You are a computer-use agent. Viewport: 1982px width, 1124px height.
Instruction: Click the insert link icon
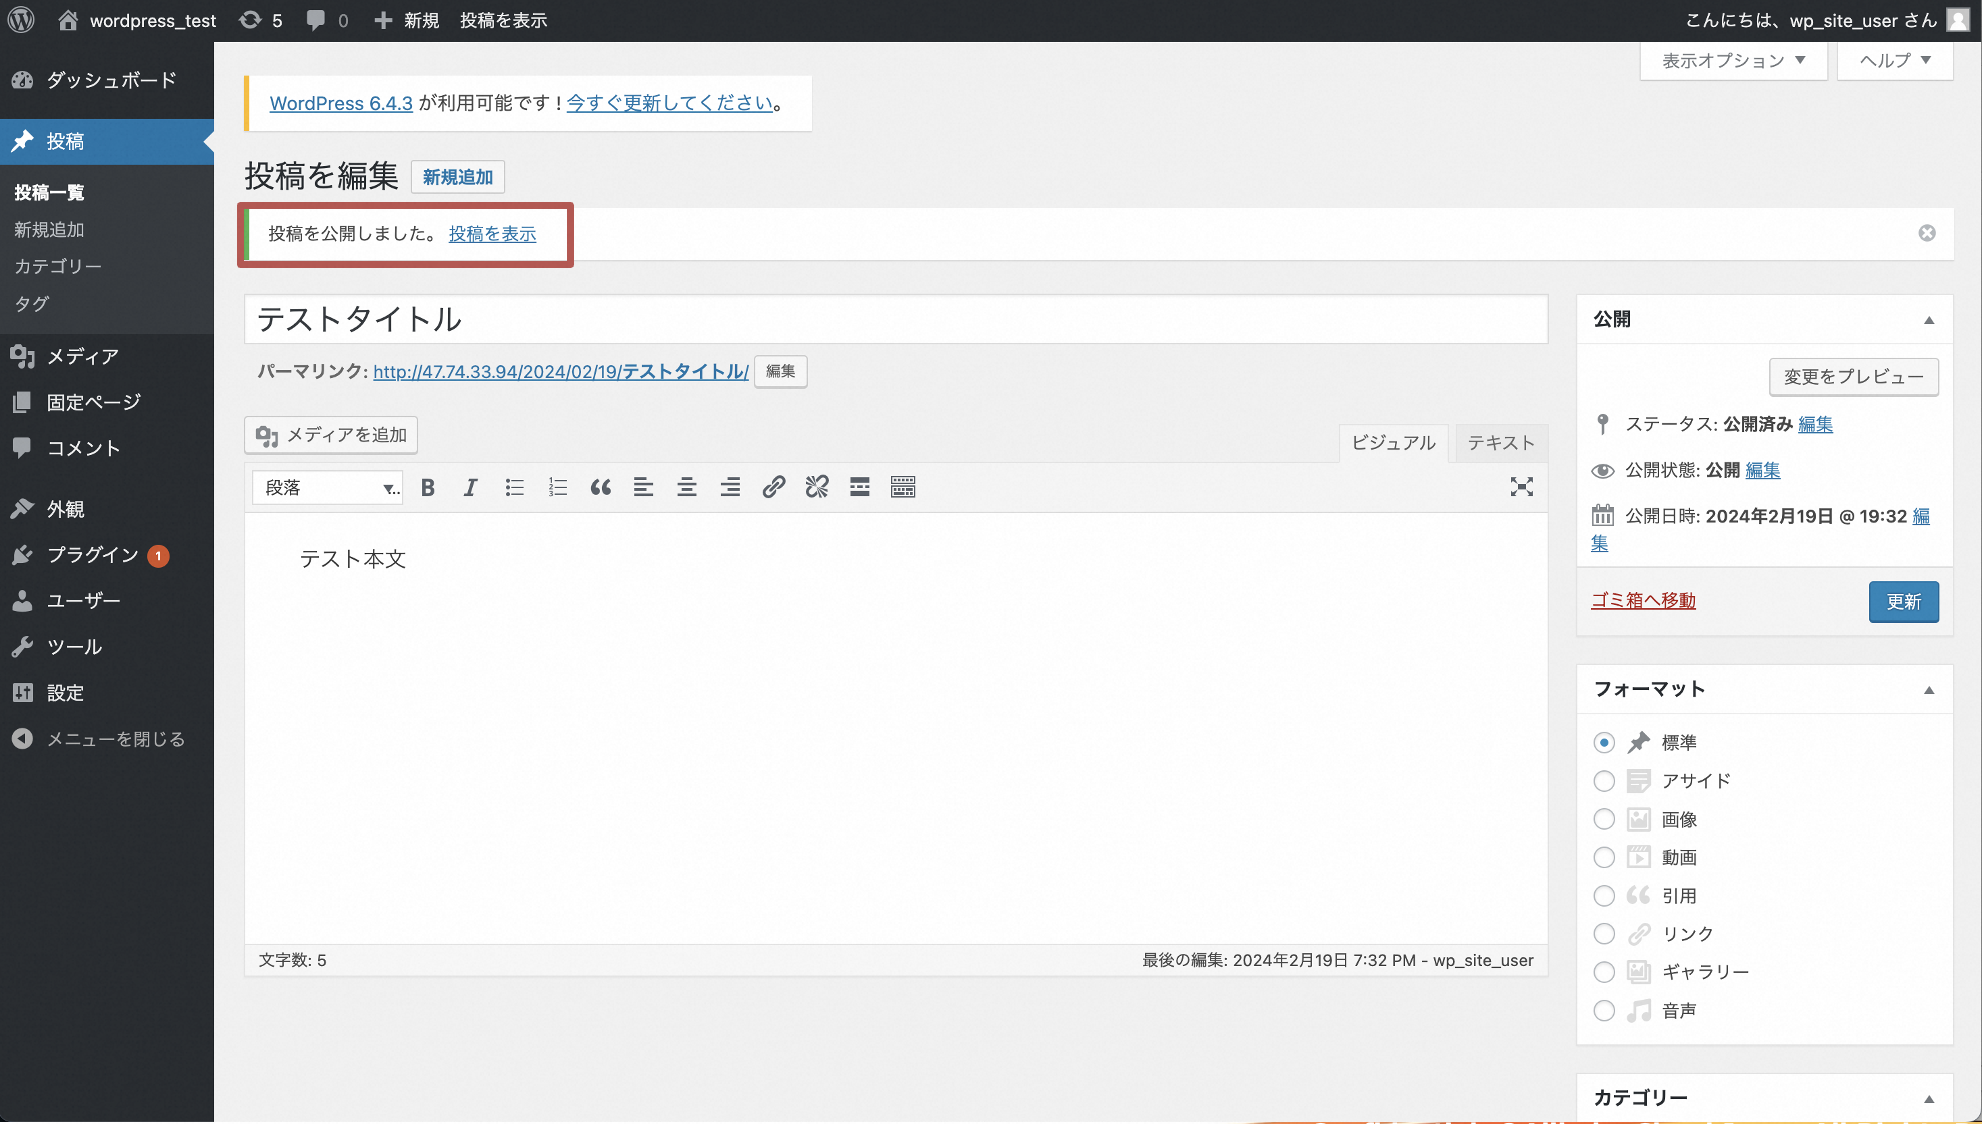[x=773, y=487]
